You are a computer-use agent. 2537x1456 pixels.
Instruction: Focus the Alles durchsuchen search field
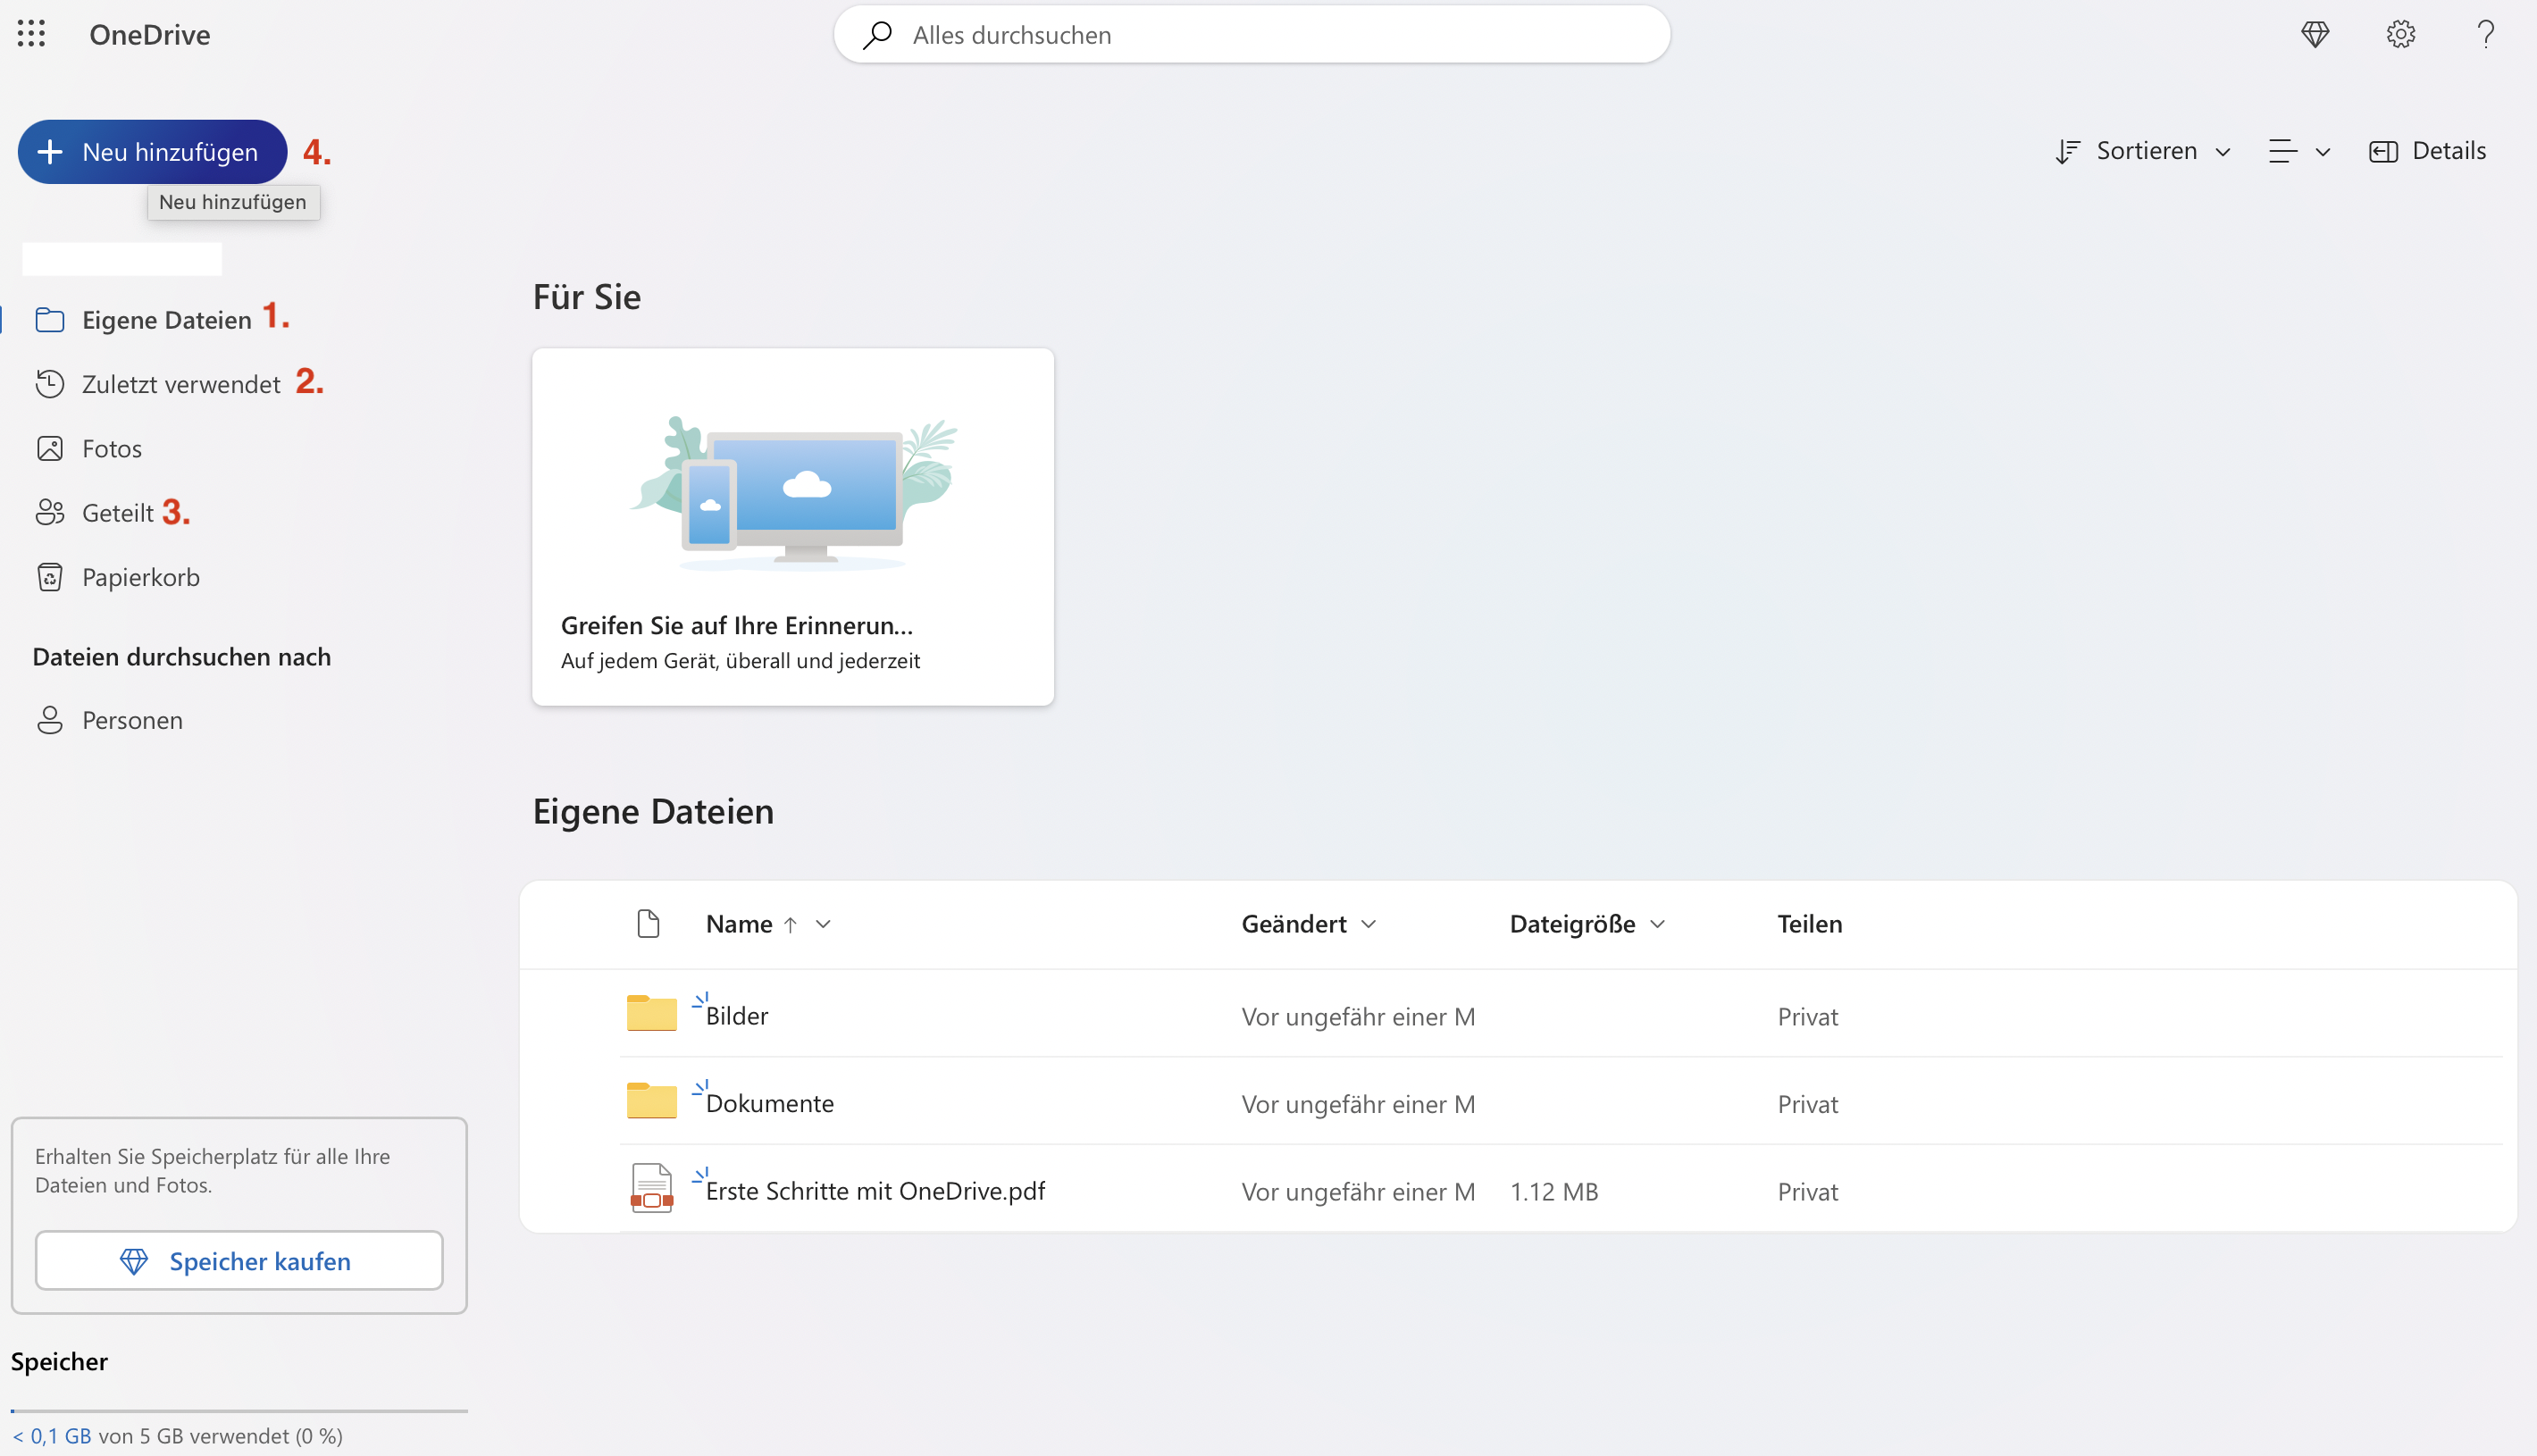[x=1252, y=35]
